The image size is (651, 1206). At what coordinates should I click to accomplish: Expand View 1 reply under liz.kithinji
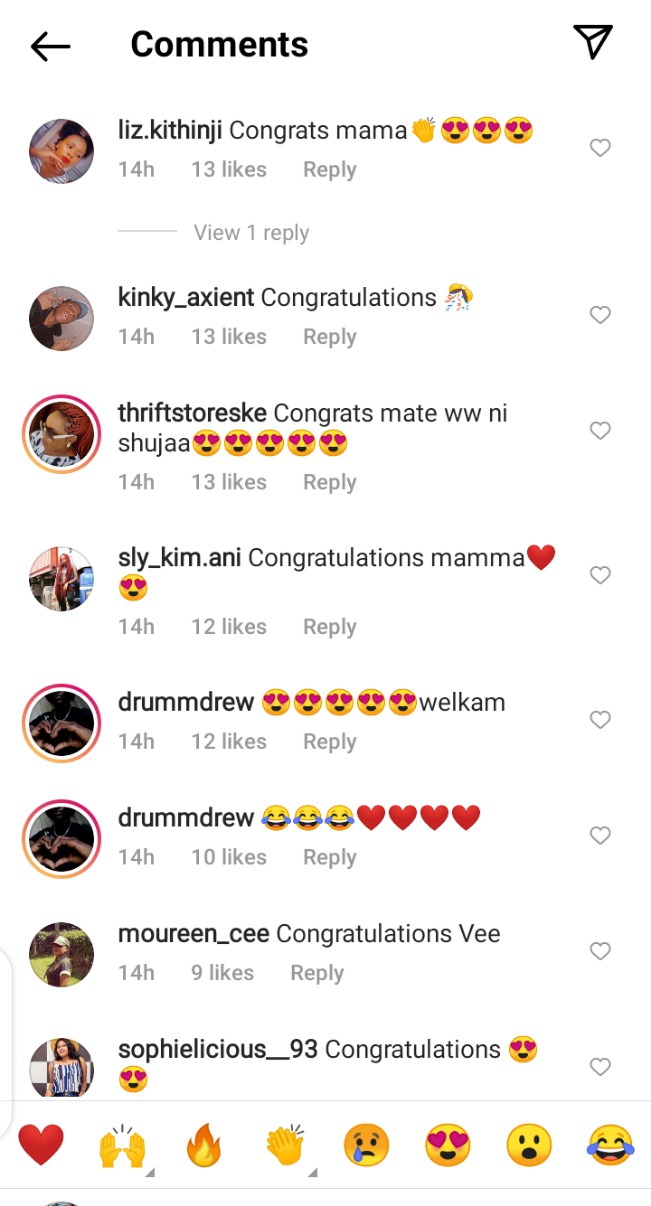click(251, 232)
